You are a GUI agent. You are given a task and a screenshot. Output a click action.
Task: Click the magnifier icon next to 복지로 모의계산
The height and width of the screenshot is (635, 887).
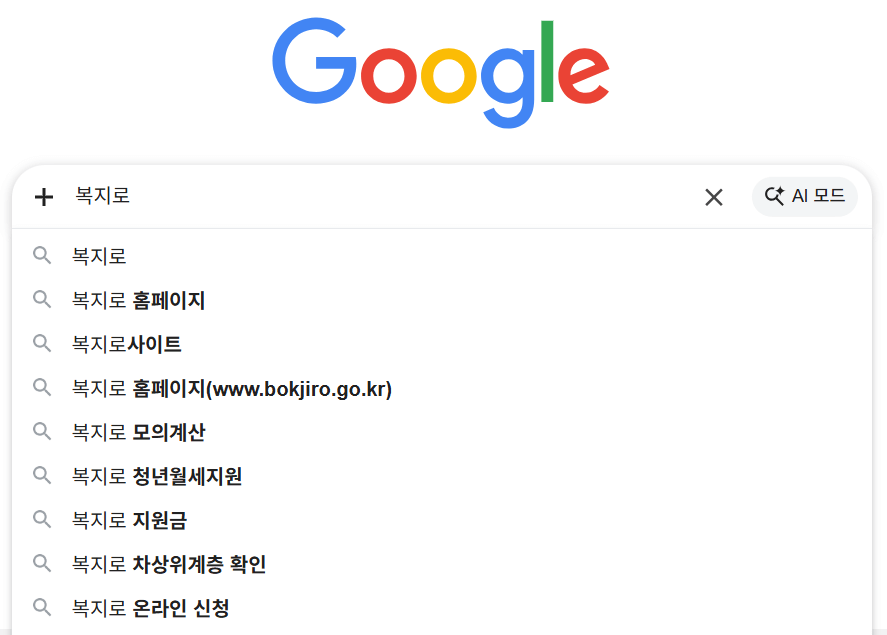[42, 431]
